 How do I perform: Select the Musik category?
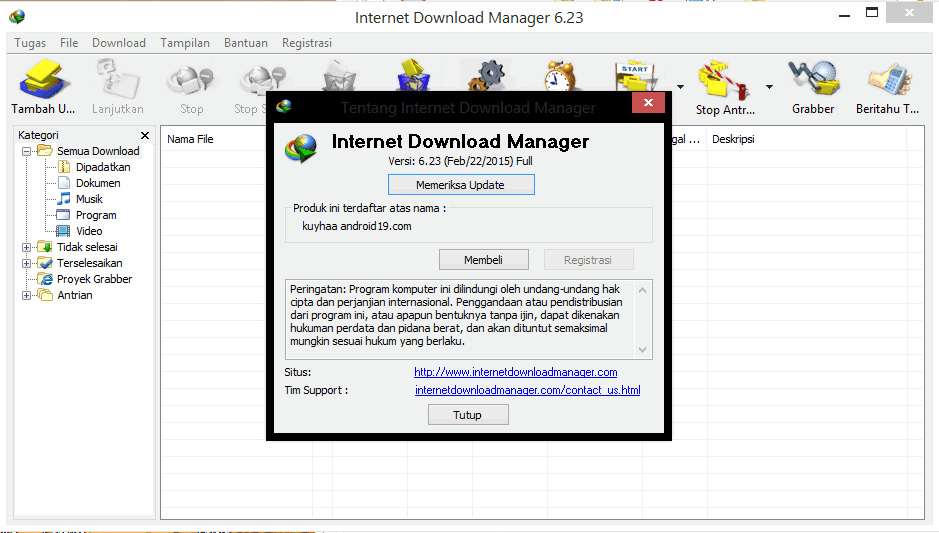click(x=89, y=199)
